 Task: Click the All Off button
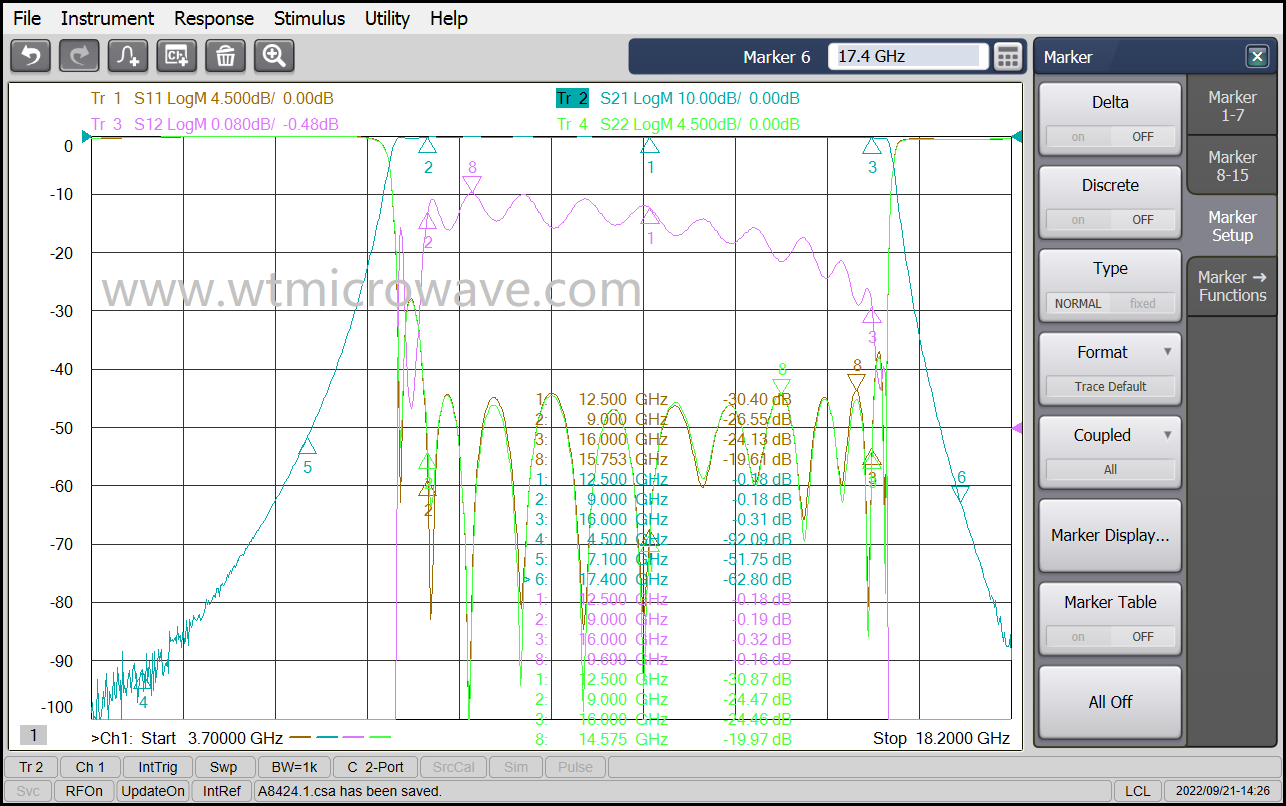coord(1109,702)
